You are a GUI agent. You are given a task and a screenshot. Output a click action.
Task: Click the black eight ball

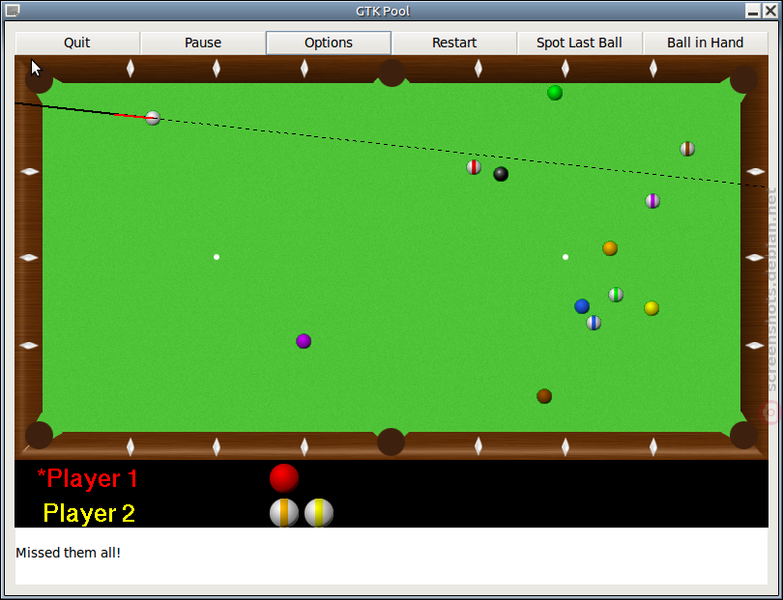[x=501, y=174]
